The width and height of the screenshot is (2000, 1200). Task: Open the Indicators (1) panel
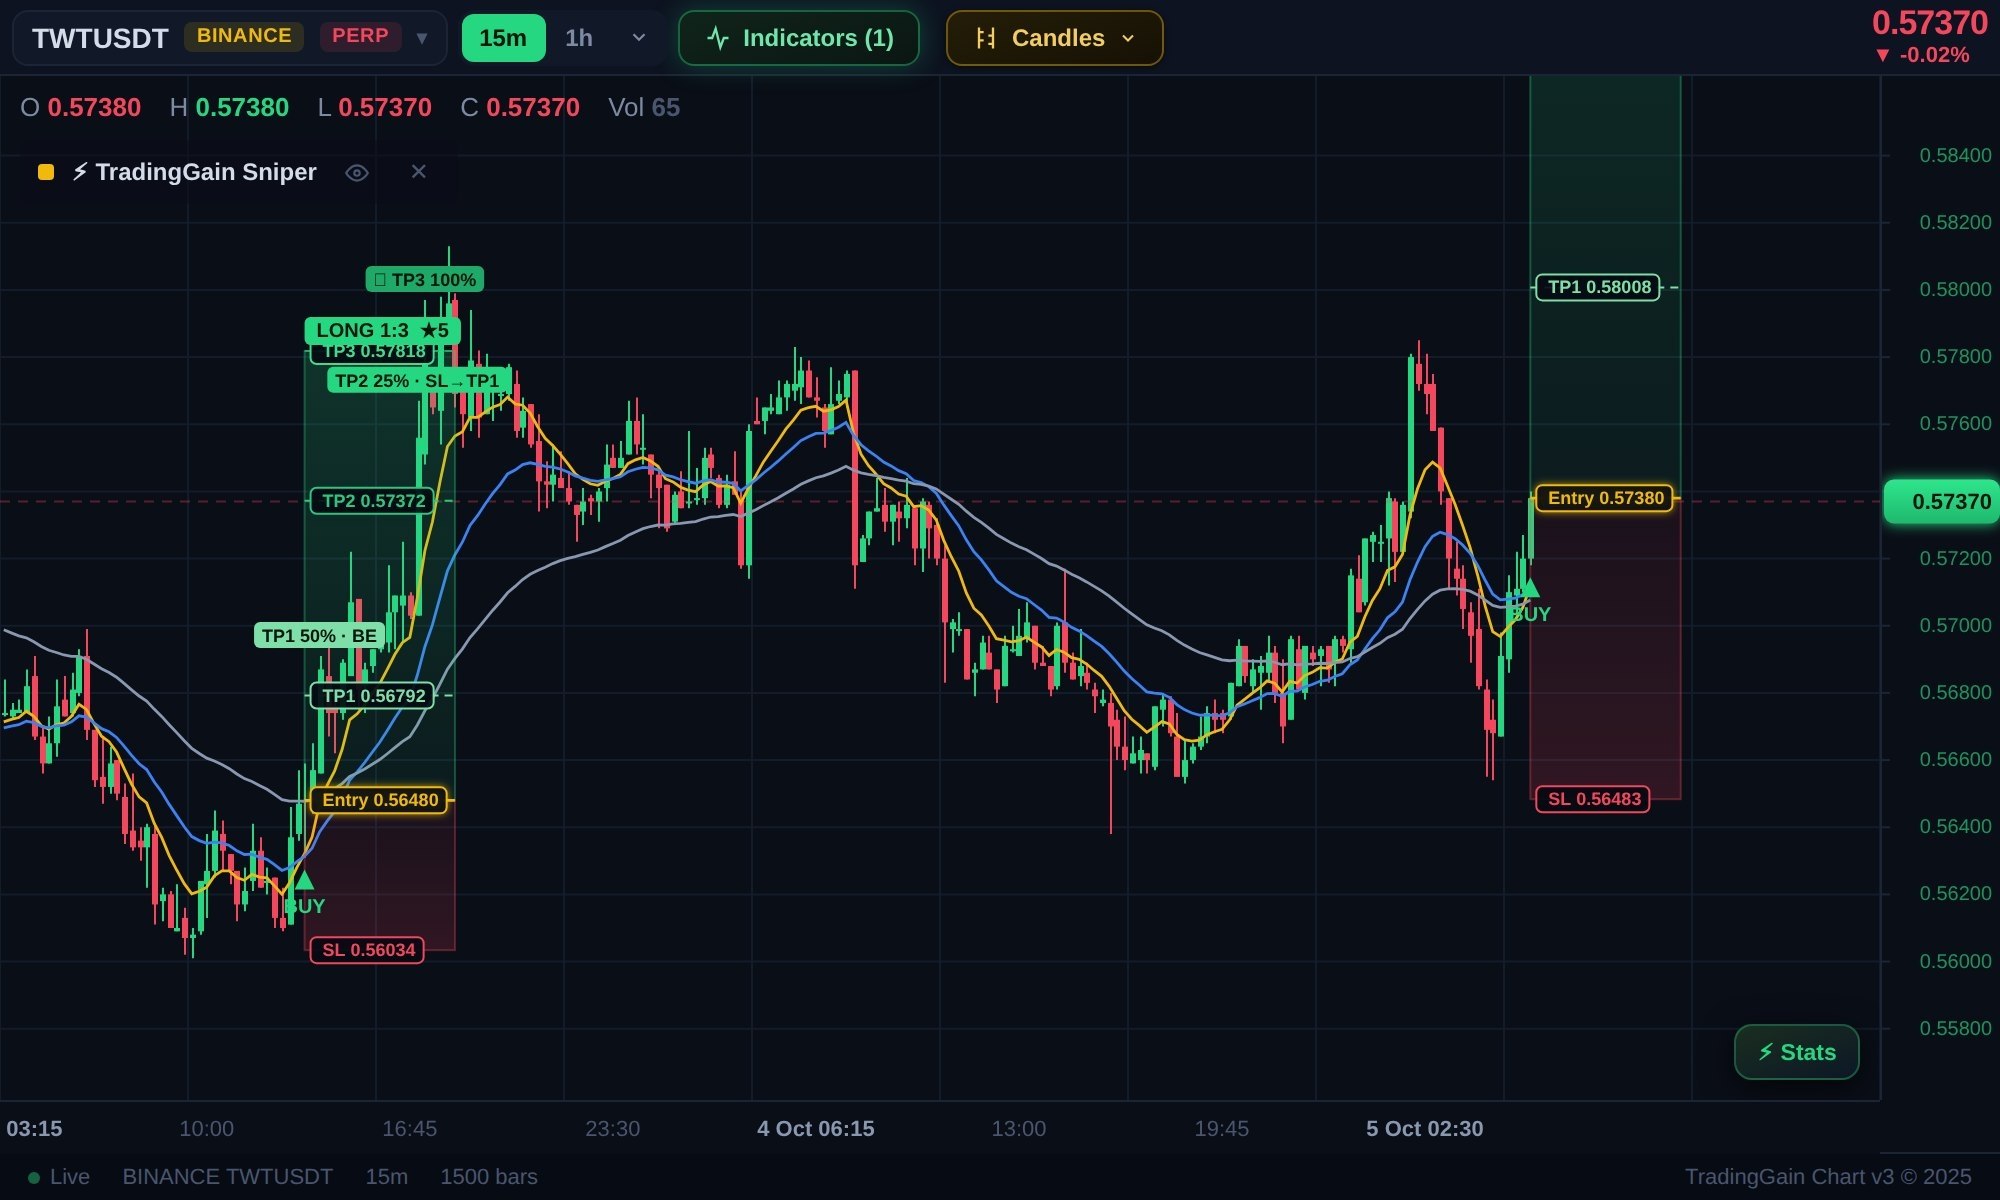click(x=799, y=38)
